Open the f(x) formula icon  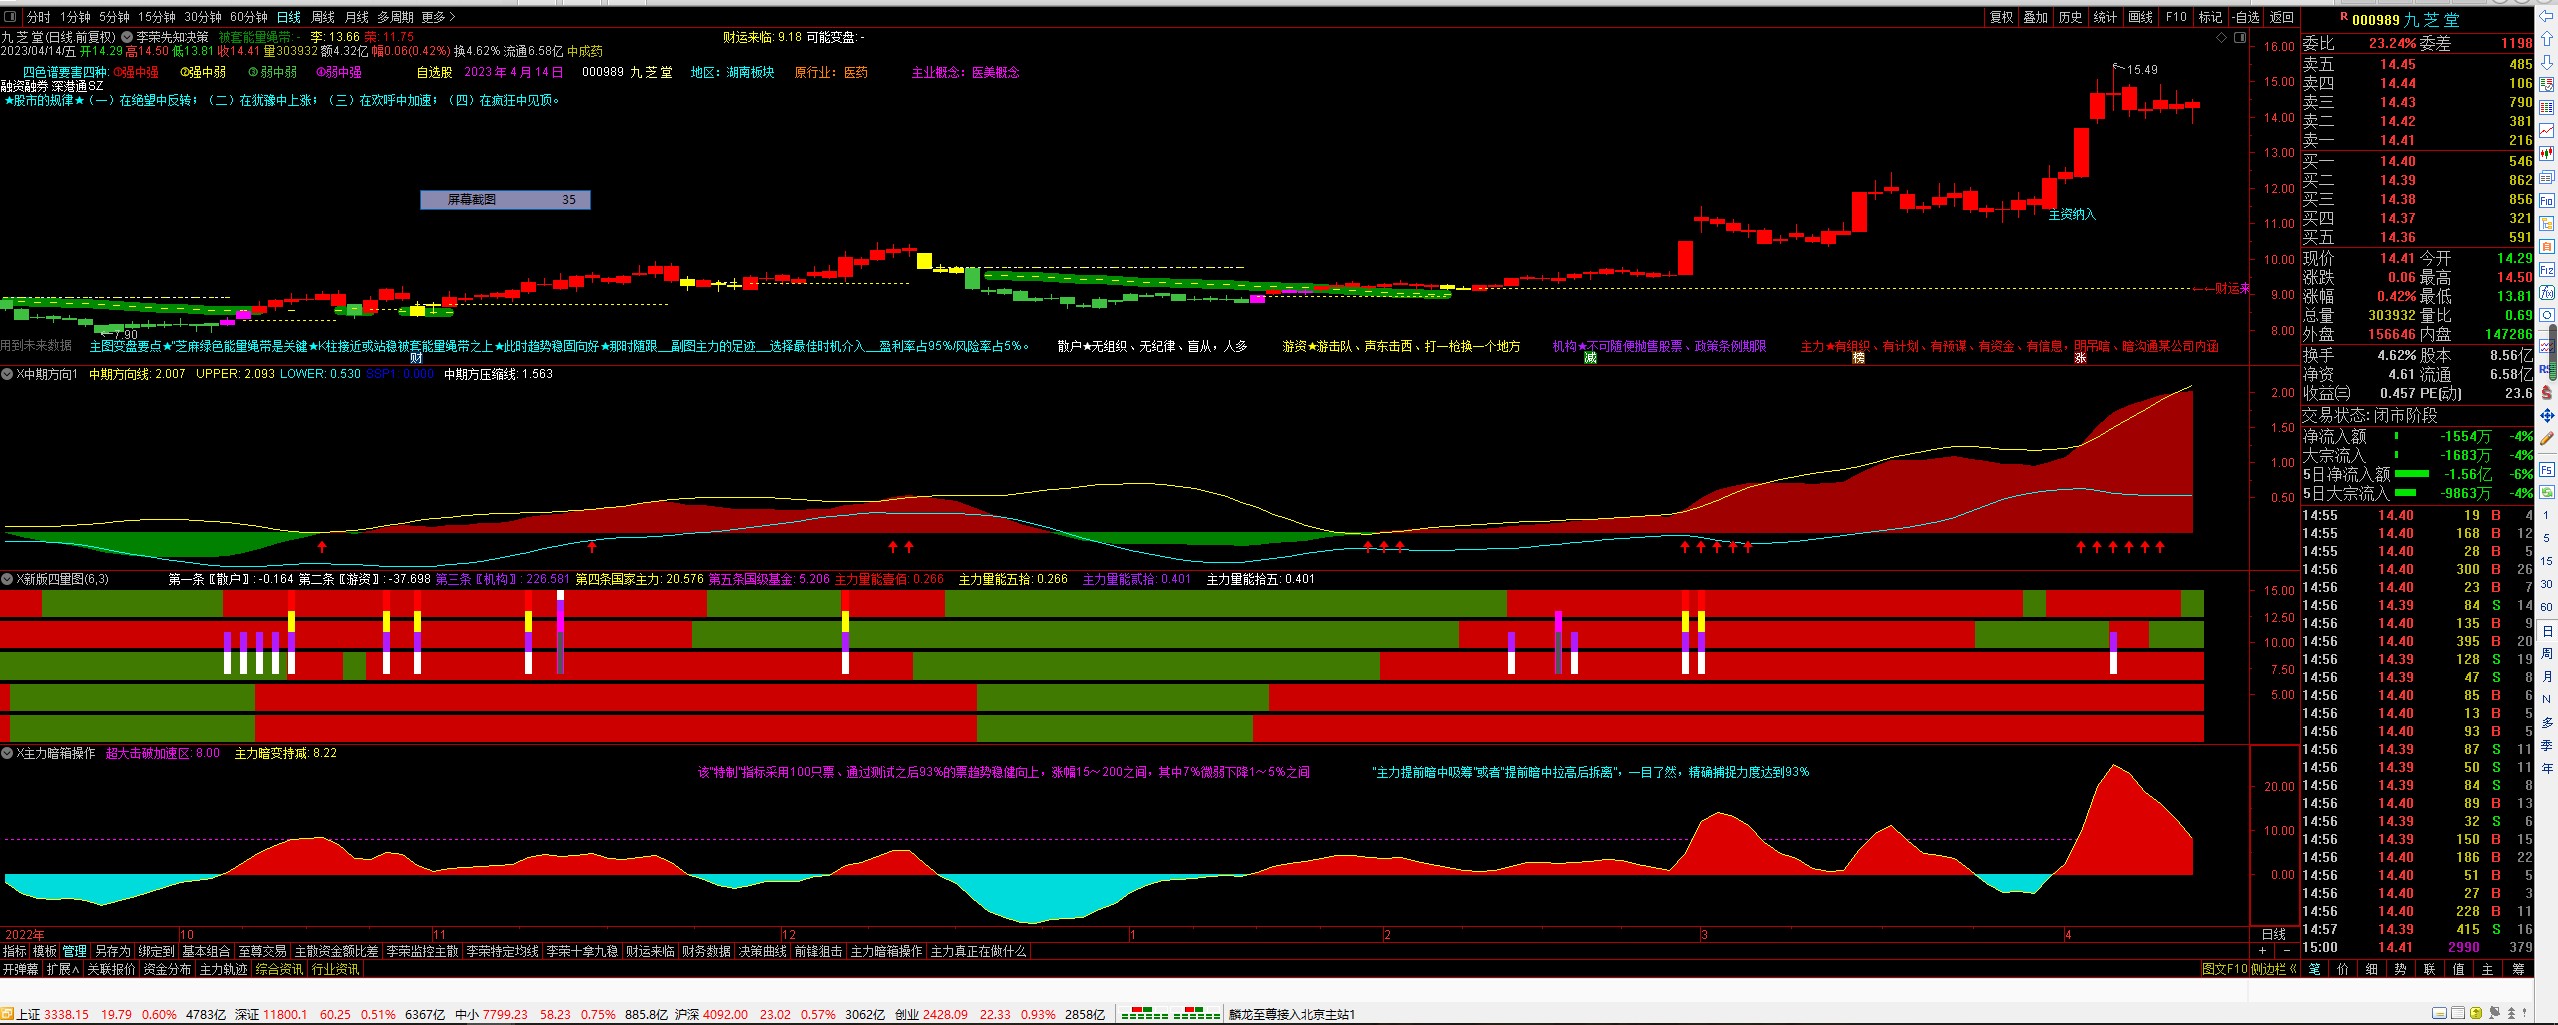tap(2547, 294)
